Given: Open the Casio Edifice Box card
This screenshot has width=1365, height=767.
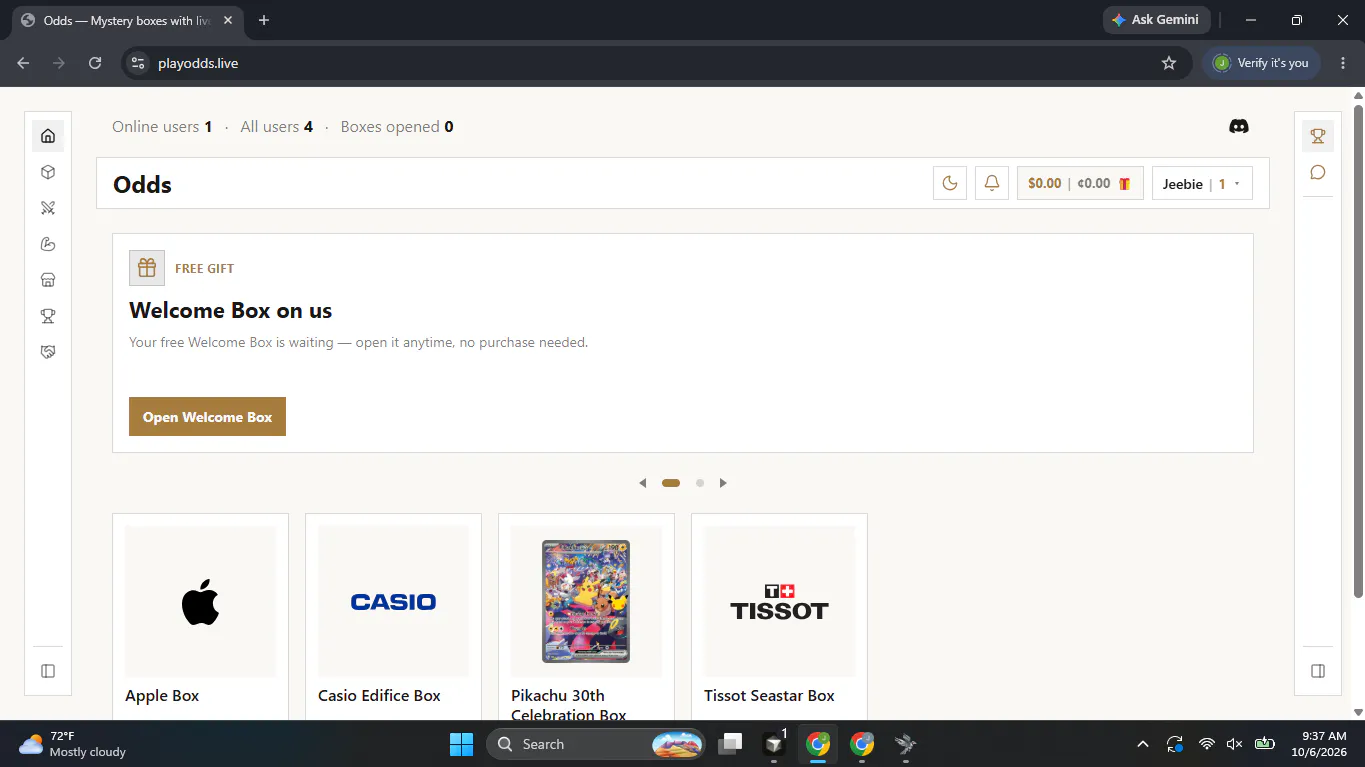Looking at the screenshot, I should click(393, 616).
